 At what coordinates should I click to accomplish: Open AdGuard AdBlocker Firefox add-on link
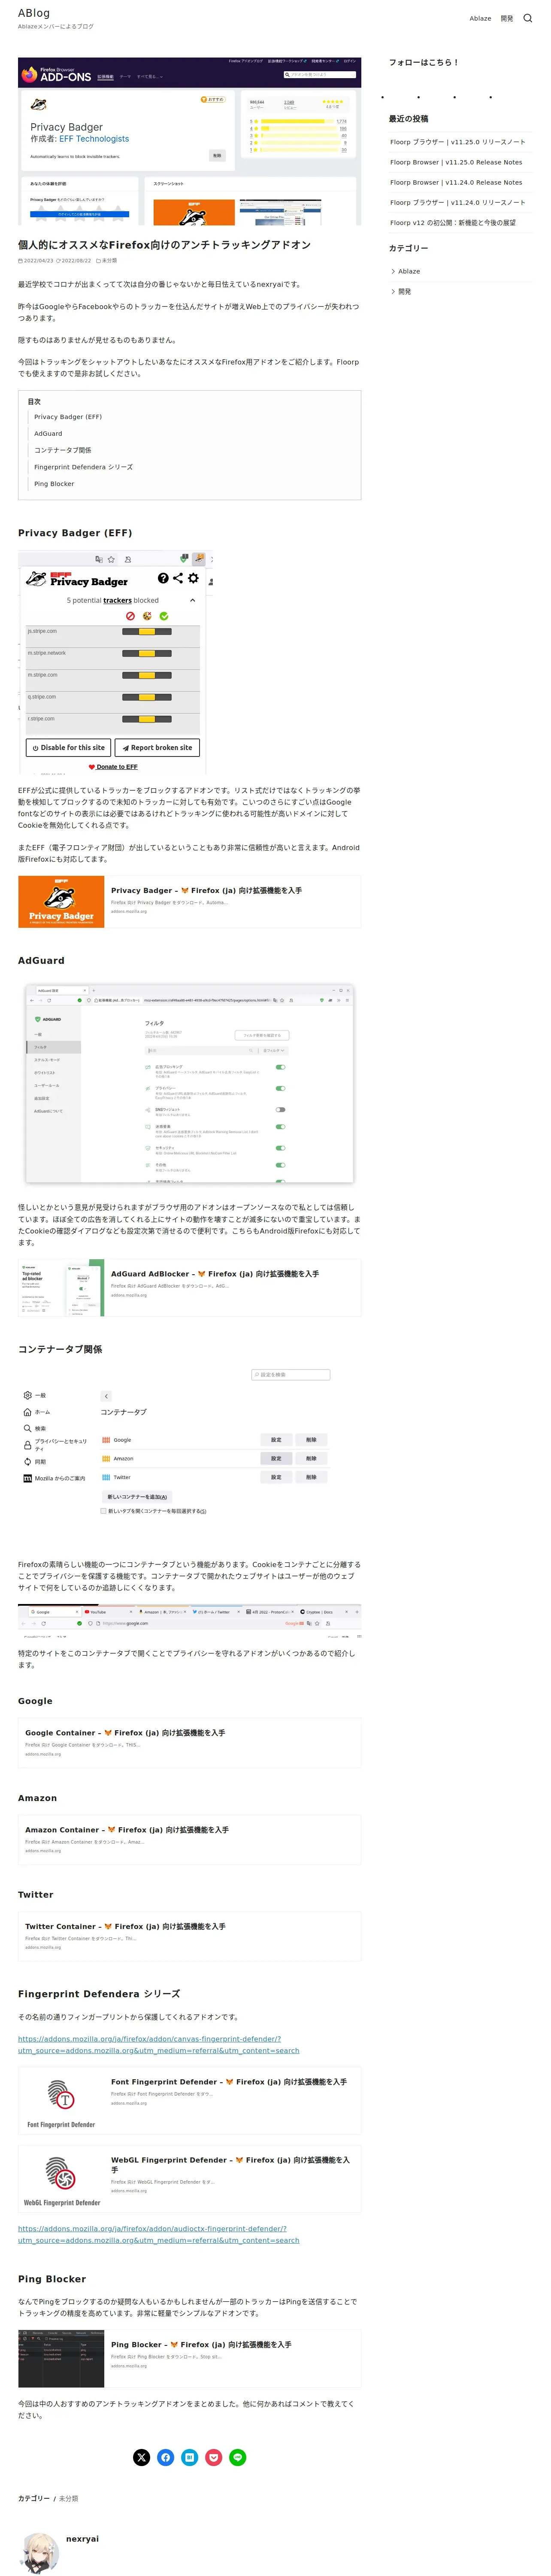coord(215,1274)
